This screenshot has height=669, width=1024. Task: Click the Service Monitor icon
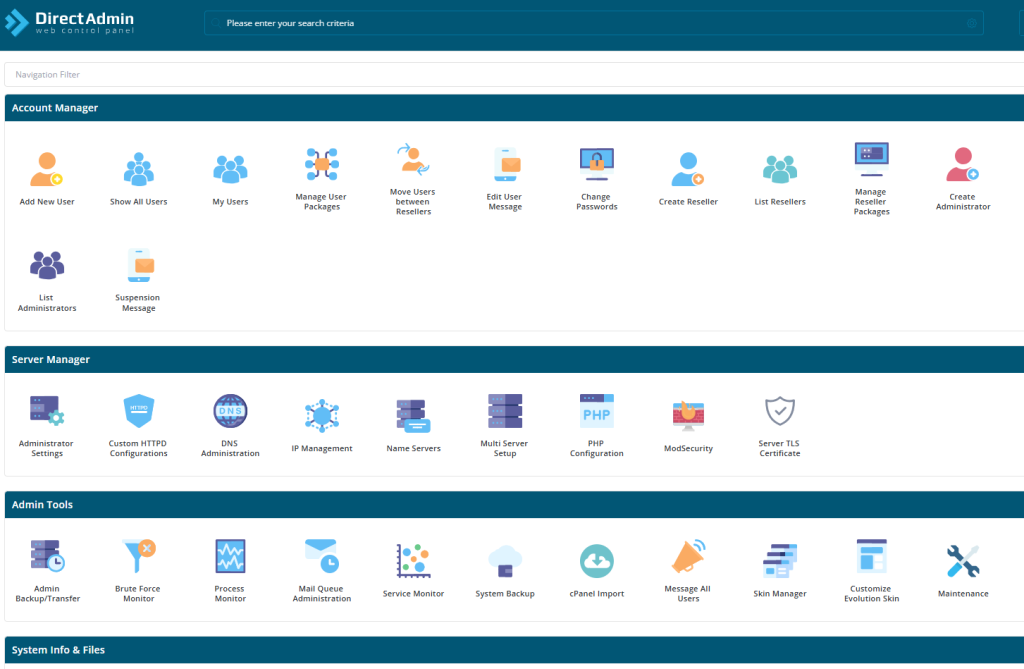(413, 561)
